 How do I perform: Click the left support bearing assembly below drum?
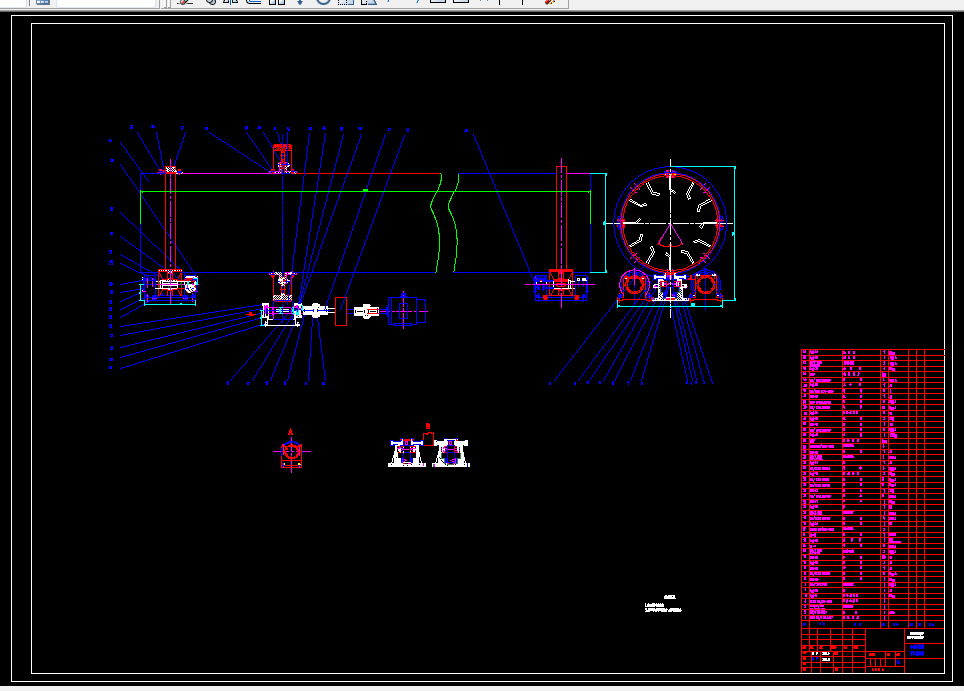coord(170,286)
